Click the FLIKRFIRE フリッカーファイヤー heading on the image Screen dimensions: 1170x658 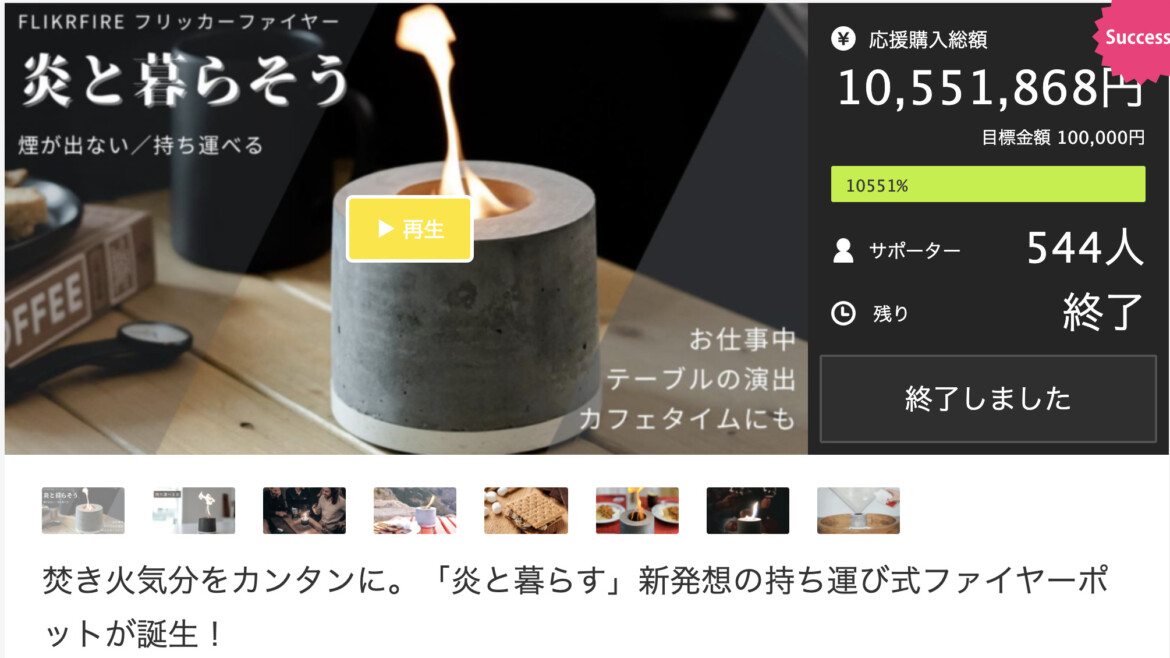tap(178, 22)
